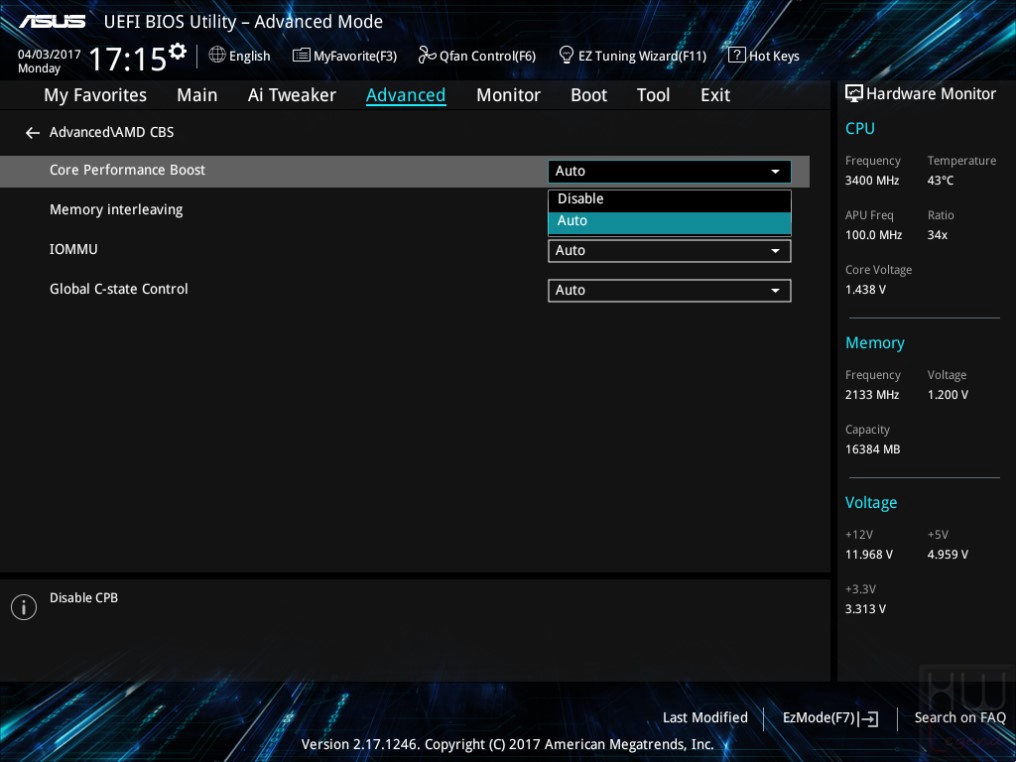
Task: Click the Disable CPB help text
Action: click(84, 598)
